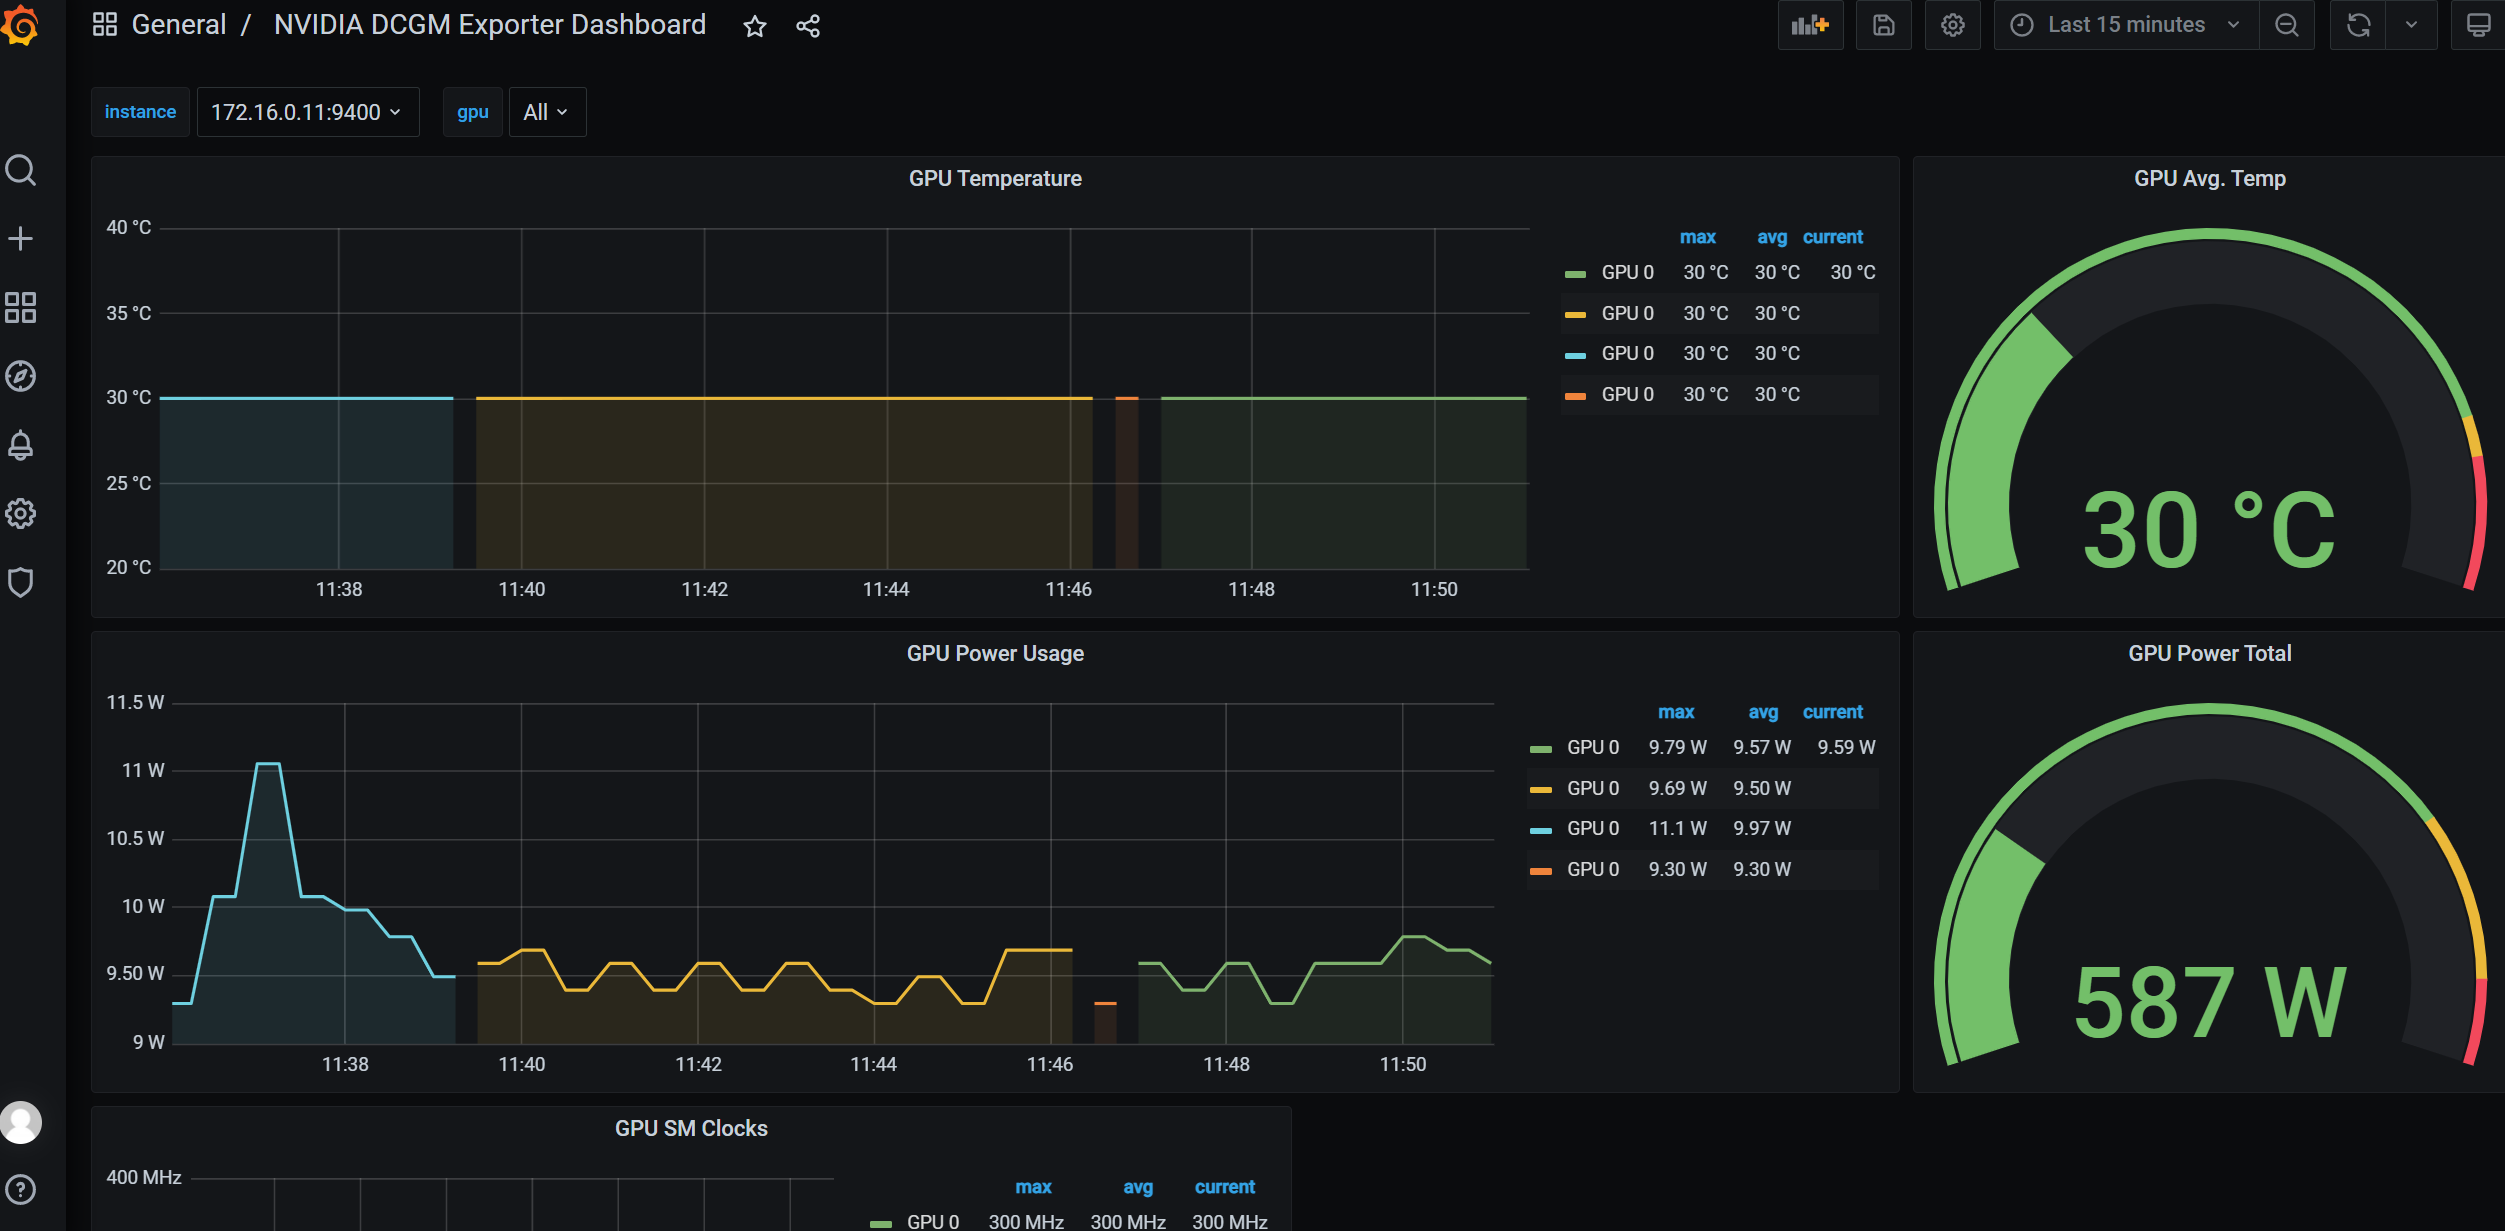Open Server Admin shield icon

tap(20, 582)
